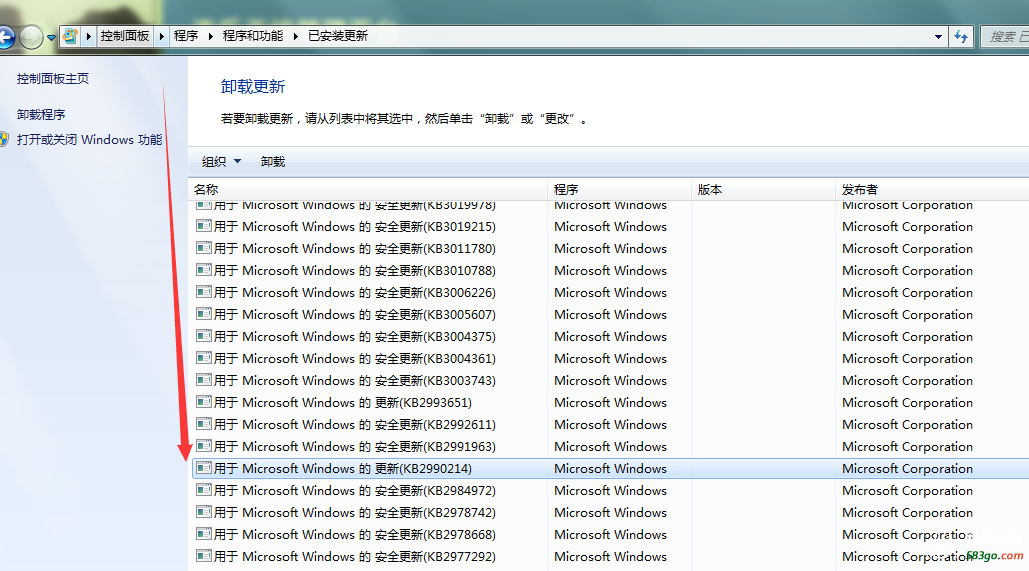The width and height of the screenshot is (1029, 571).
Task: Select update KB3006226 row
Action: 610,293
